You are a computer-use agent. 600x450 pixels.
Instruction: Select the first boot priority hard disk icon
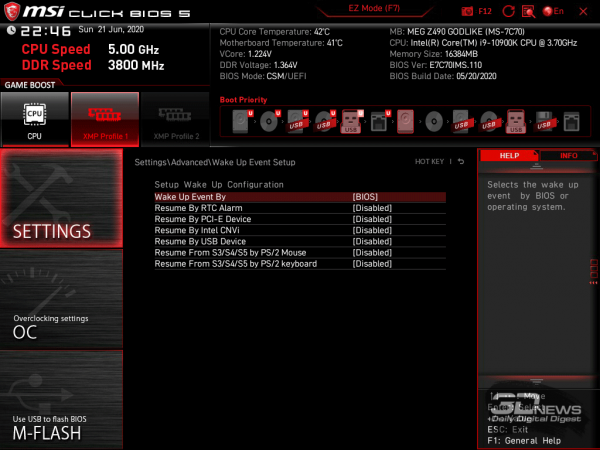(x=241, y=123)
